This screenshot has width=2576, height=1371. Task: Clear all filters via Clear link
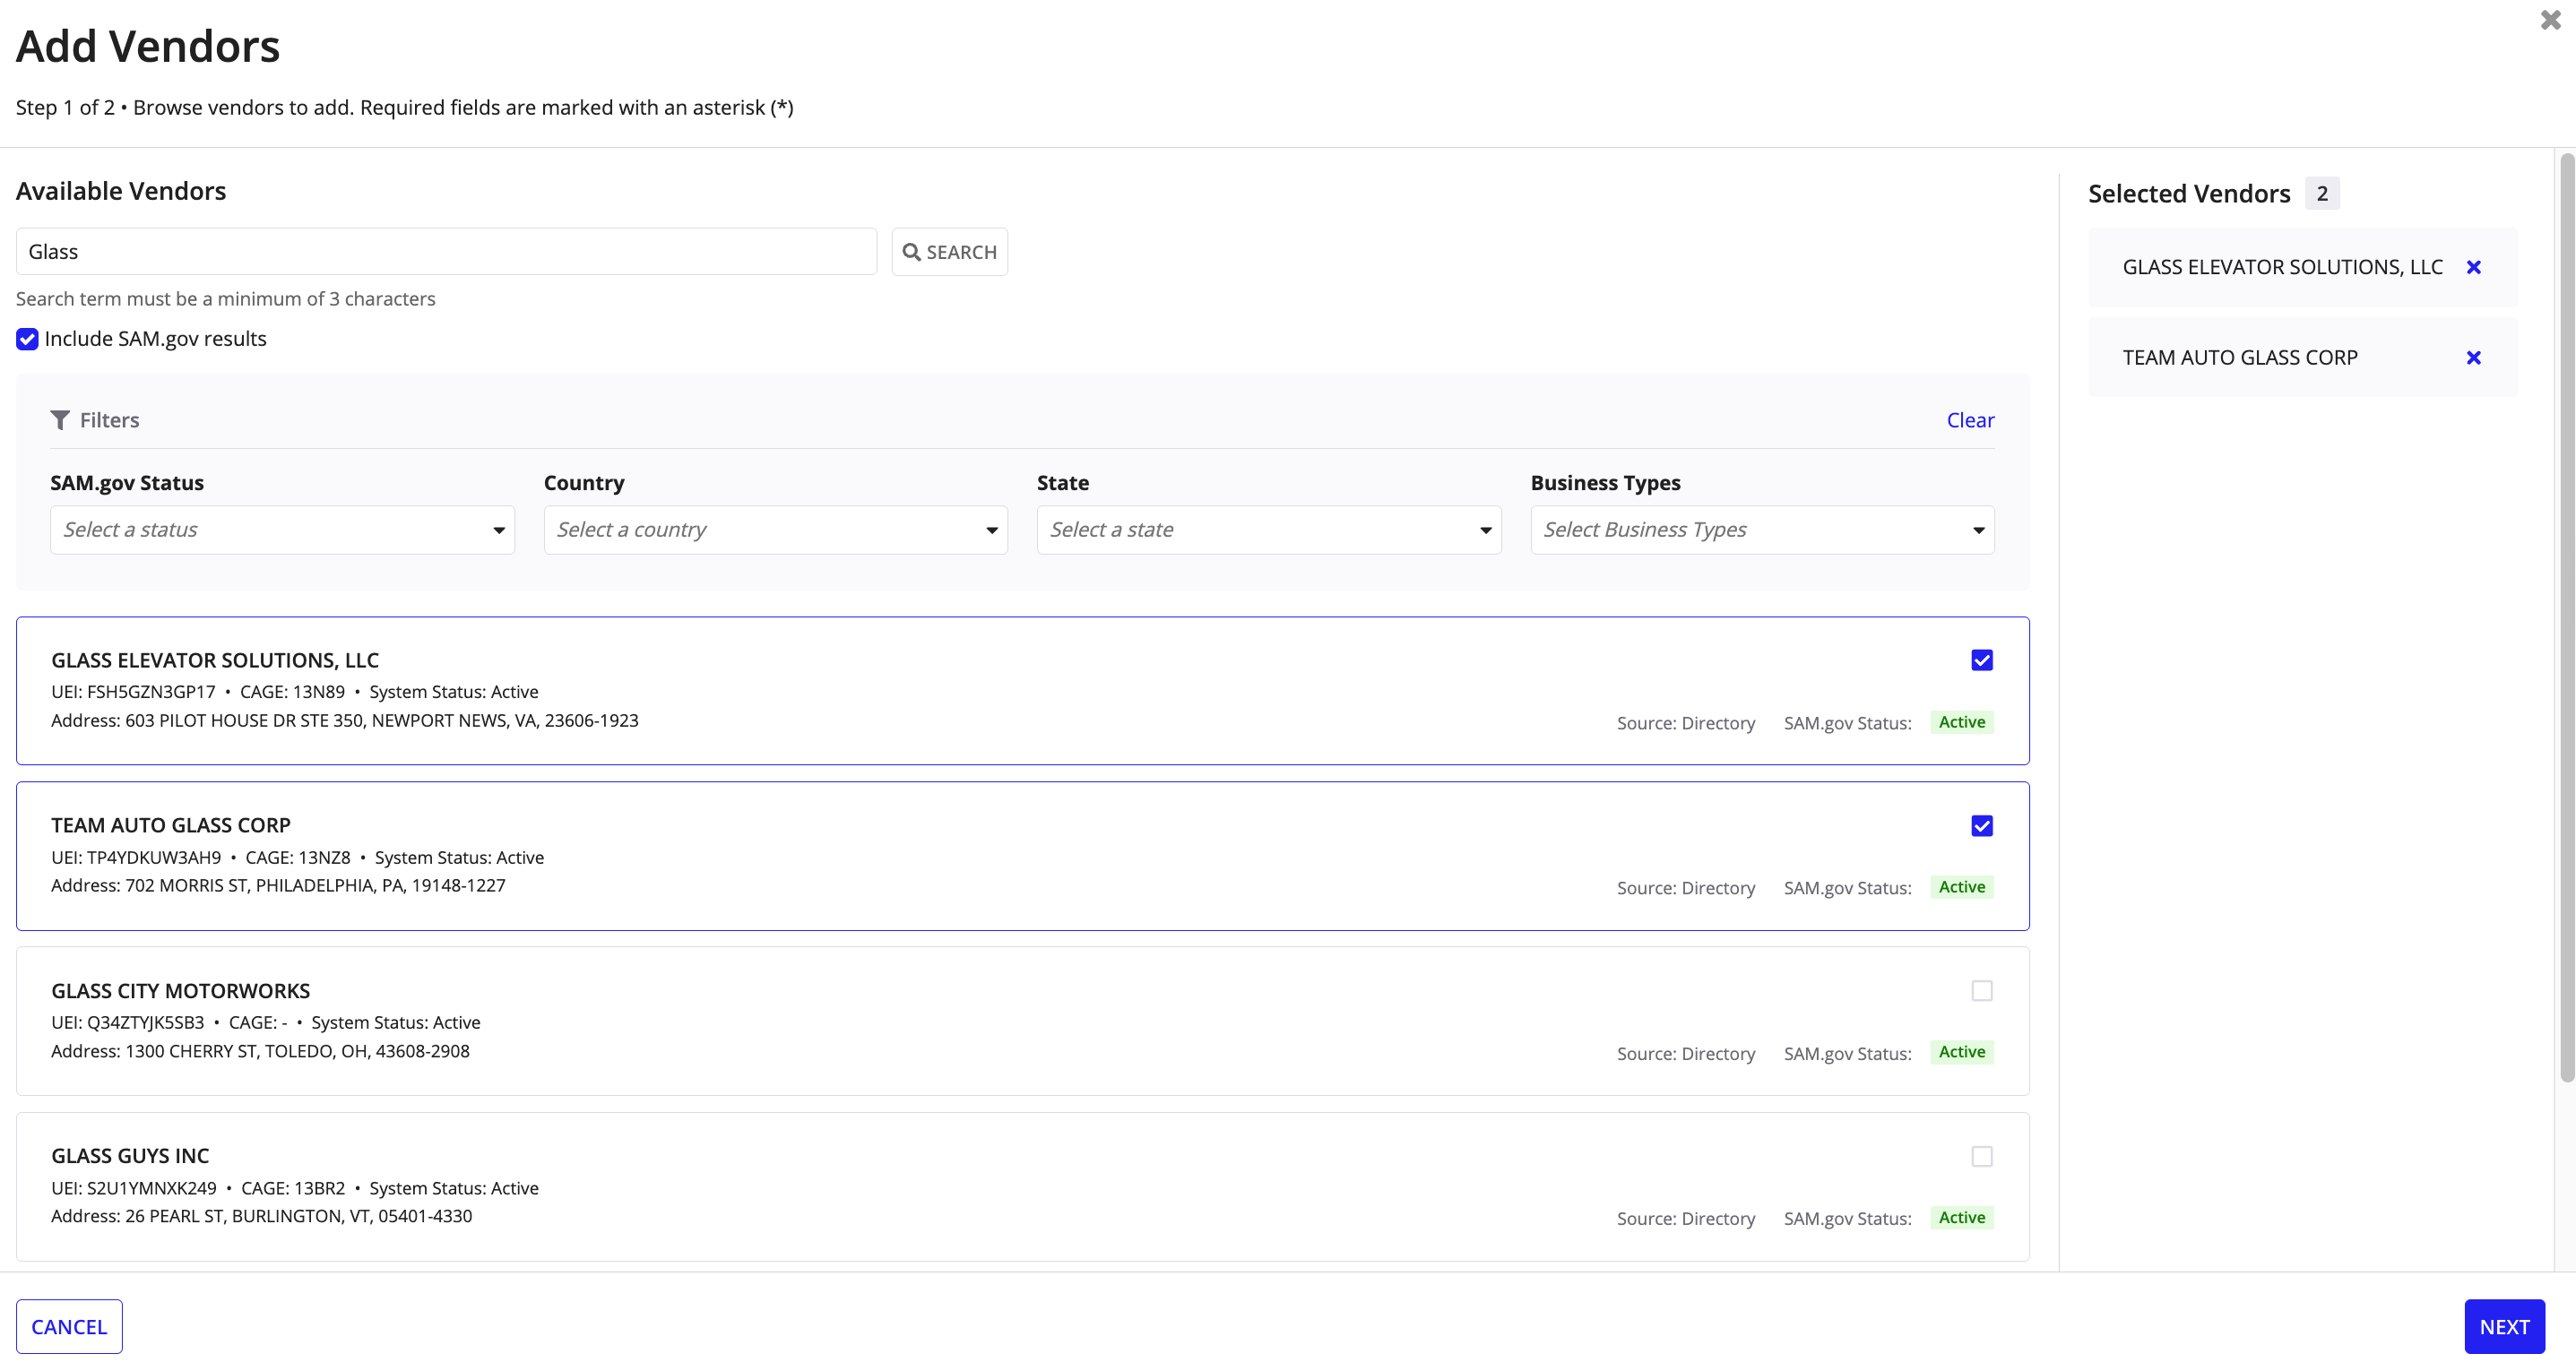1969,420
